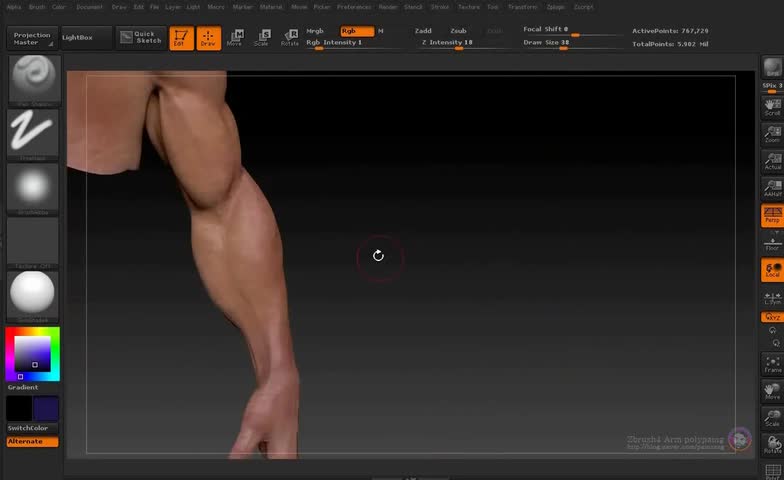Click the Frame mesh icon
Viewport: 784px width, 480px height.
[772, 364]
